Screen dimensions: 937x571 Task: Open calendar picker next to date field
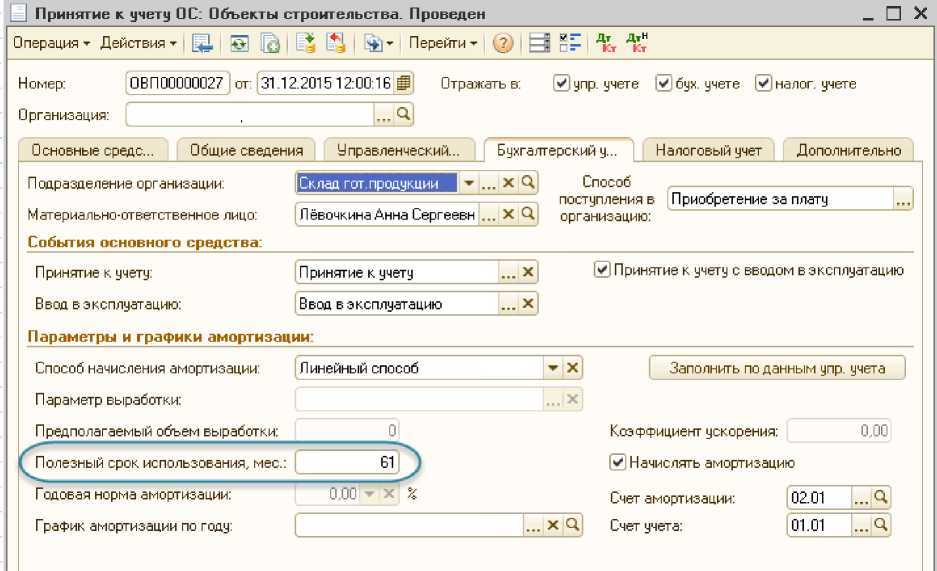404,83
